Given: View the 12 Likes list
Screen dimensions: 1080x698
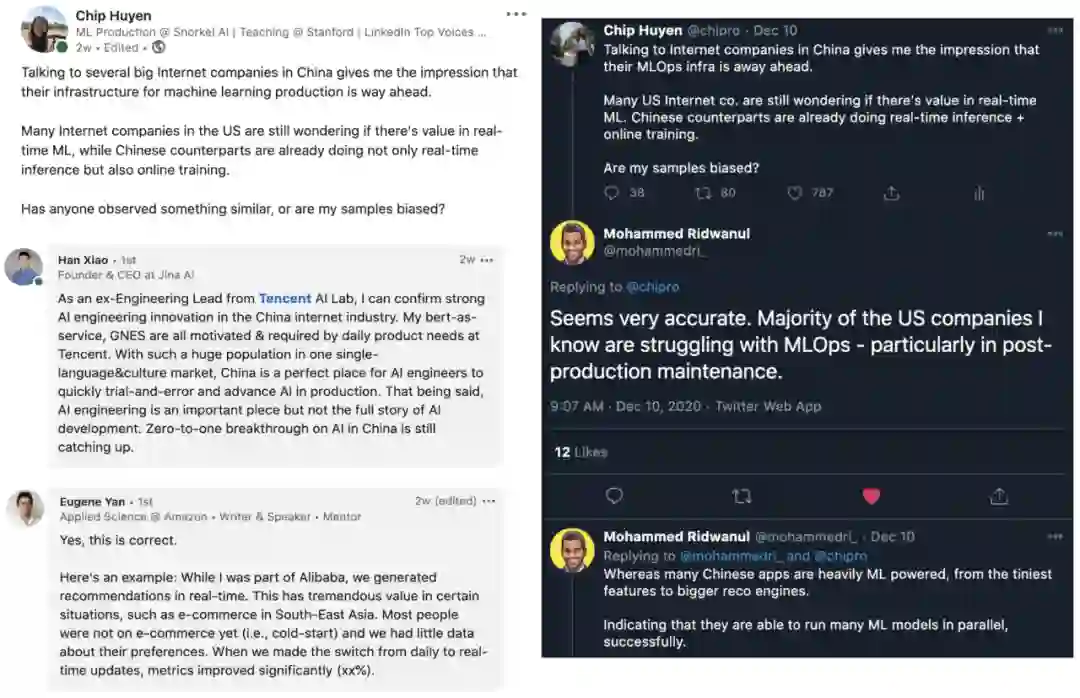Looking at the screenshot, I should point(580,452).
